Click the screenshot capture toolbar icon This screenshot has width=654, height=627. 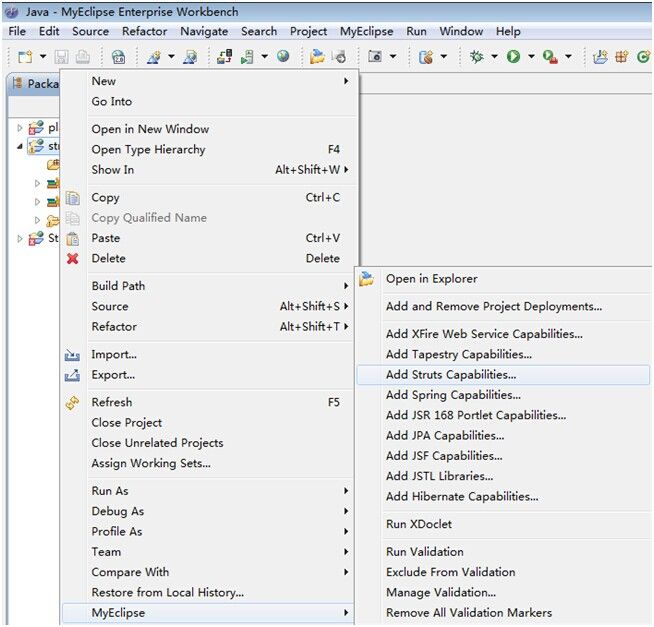pos(375,56)
